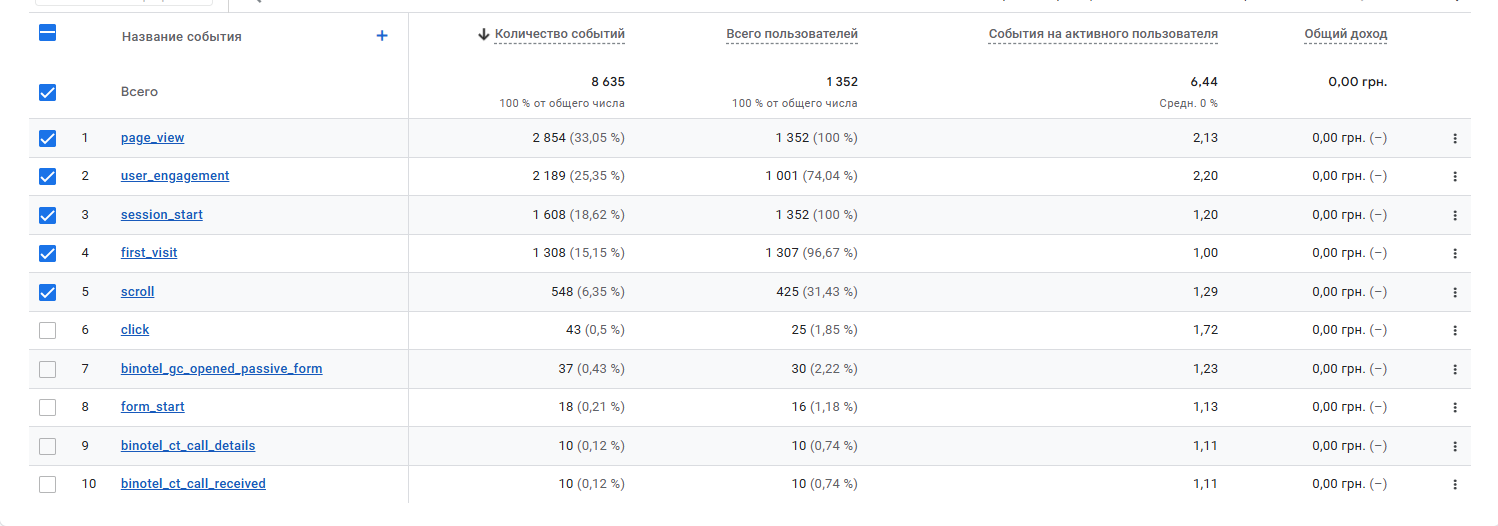Viewport: 1498px width, 526px height.
Task: Click the plus icon to add dimension
Action: pyautogui.click(x=382, y=36)
